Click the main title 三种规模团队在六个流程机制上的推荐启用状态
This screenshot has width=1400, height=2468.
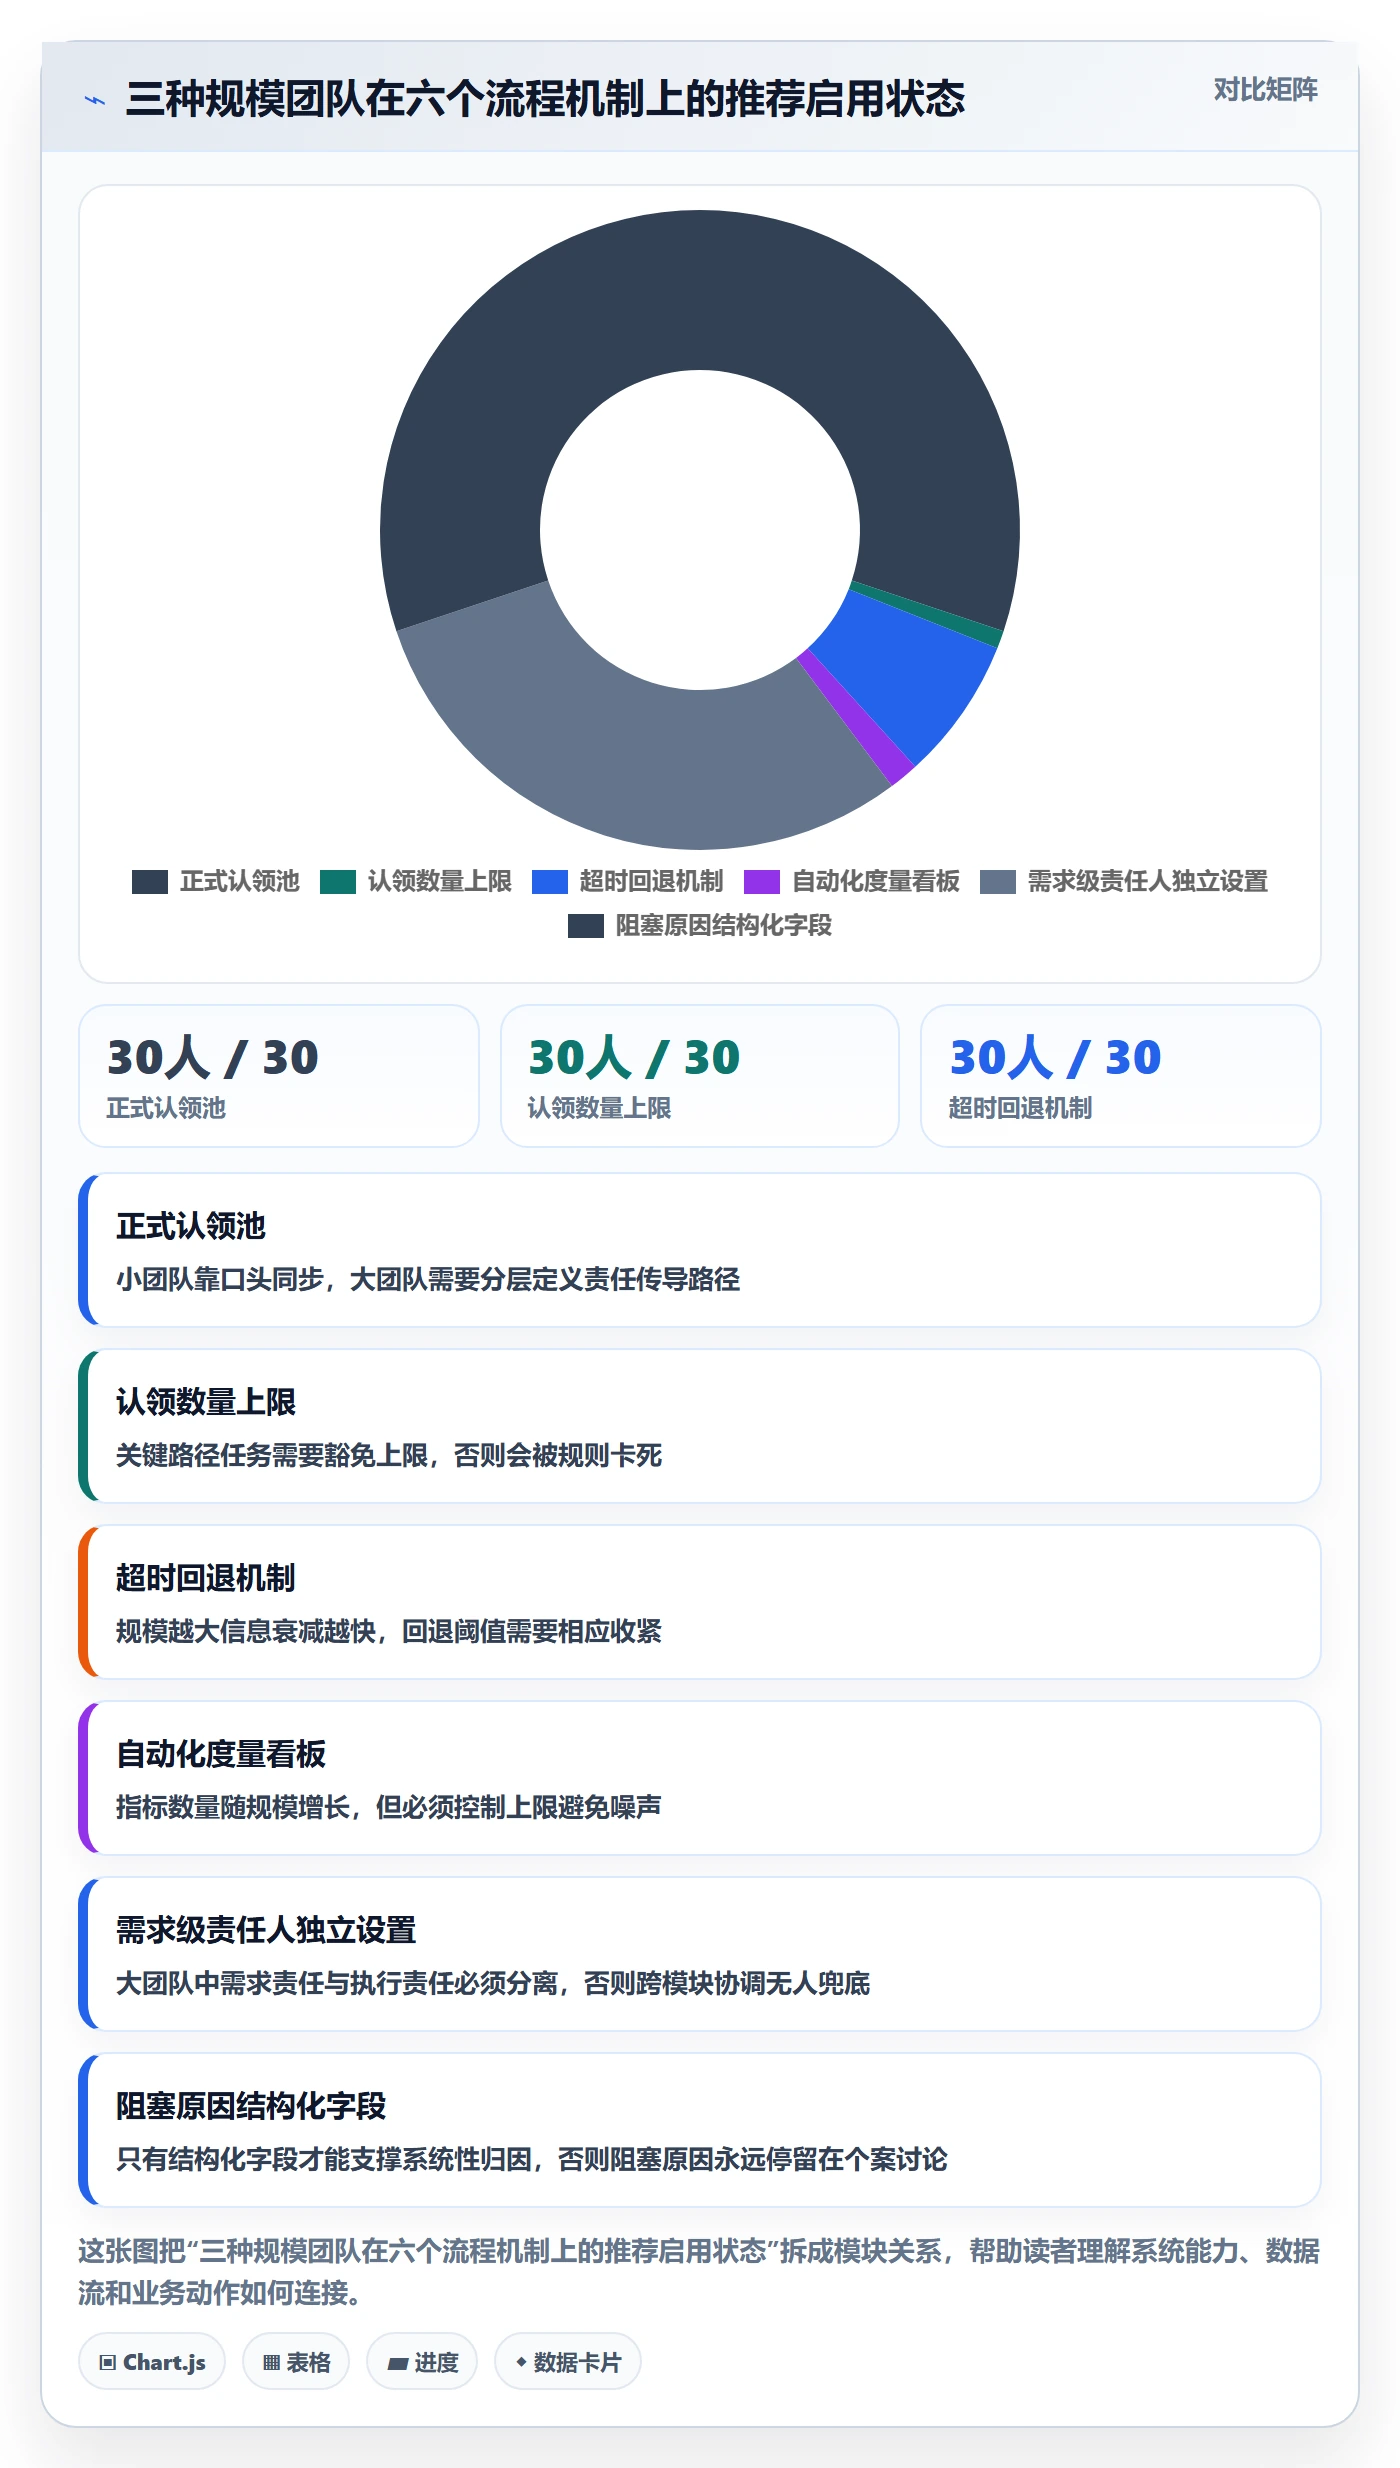(x=545, y=99)
